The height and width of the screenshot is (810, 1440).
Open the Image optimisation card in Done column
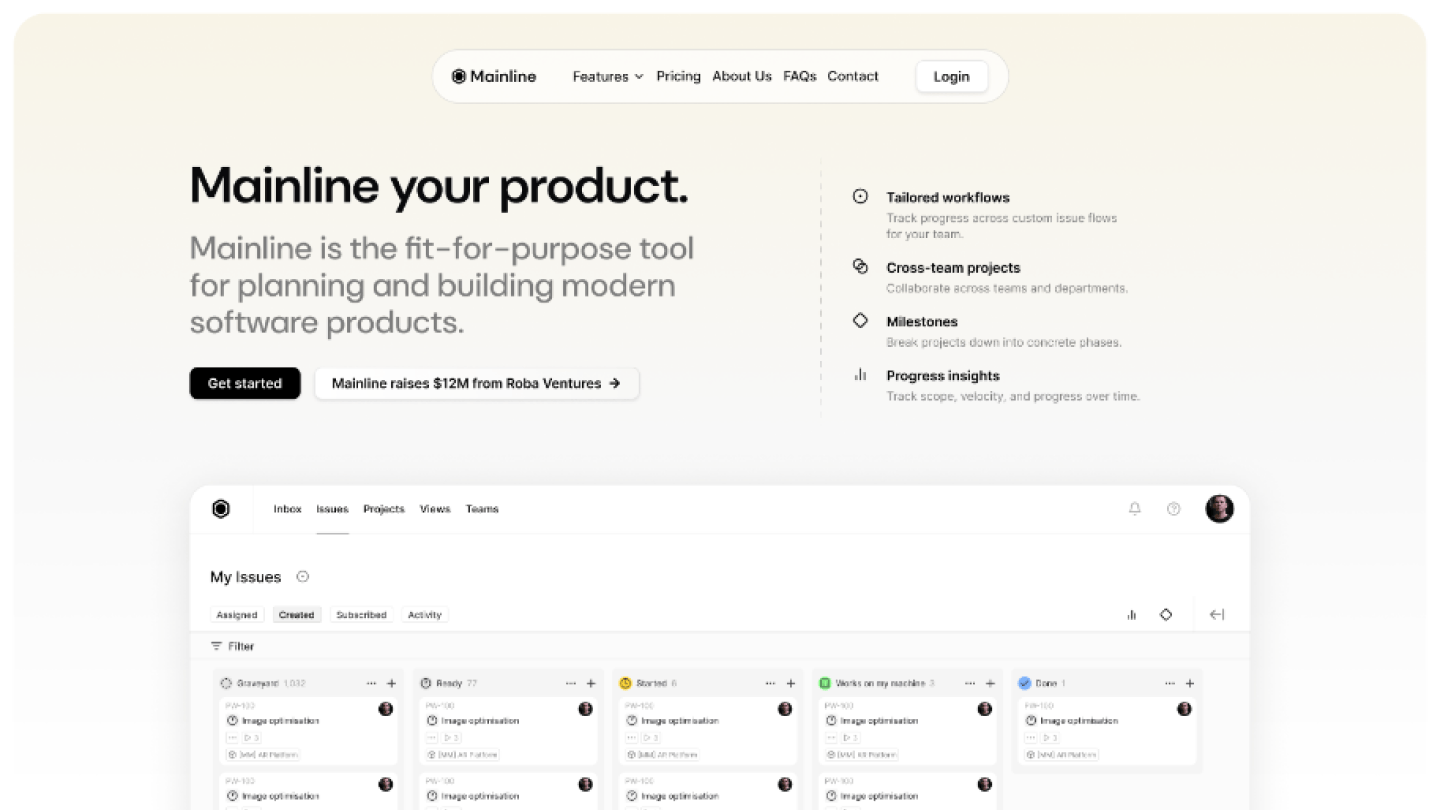point(1107,731)
